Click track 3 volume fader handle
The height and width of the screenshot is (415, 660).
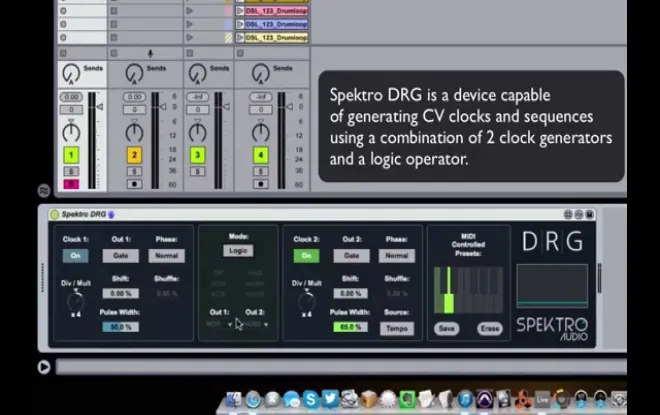pyautogui.click(x=226, y=107)
